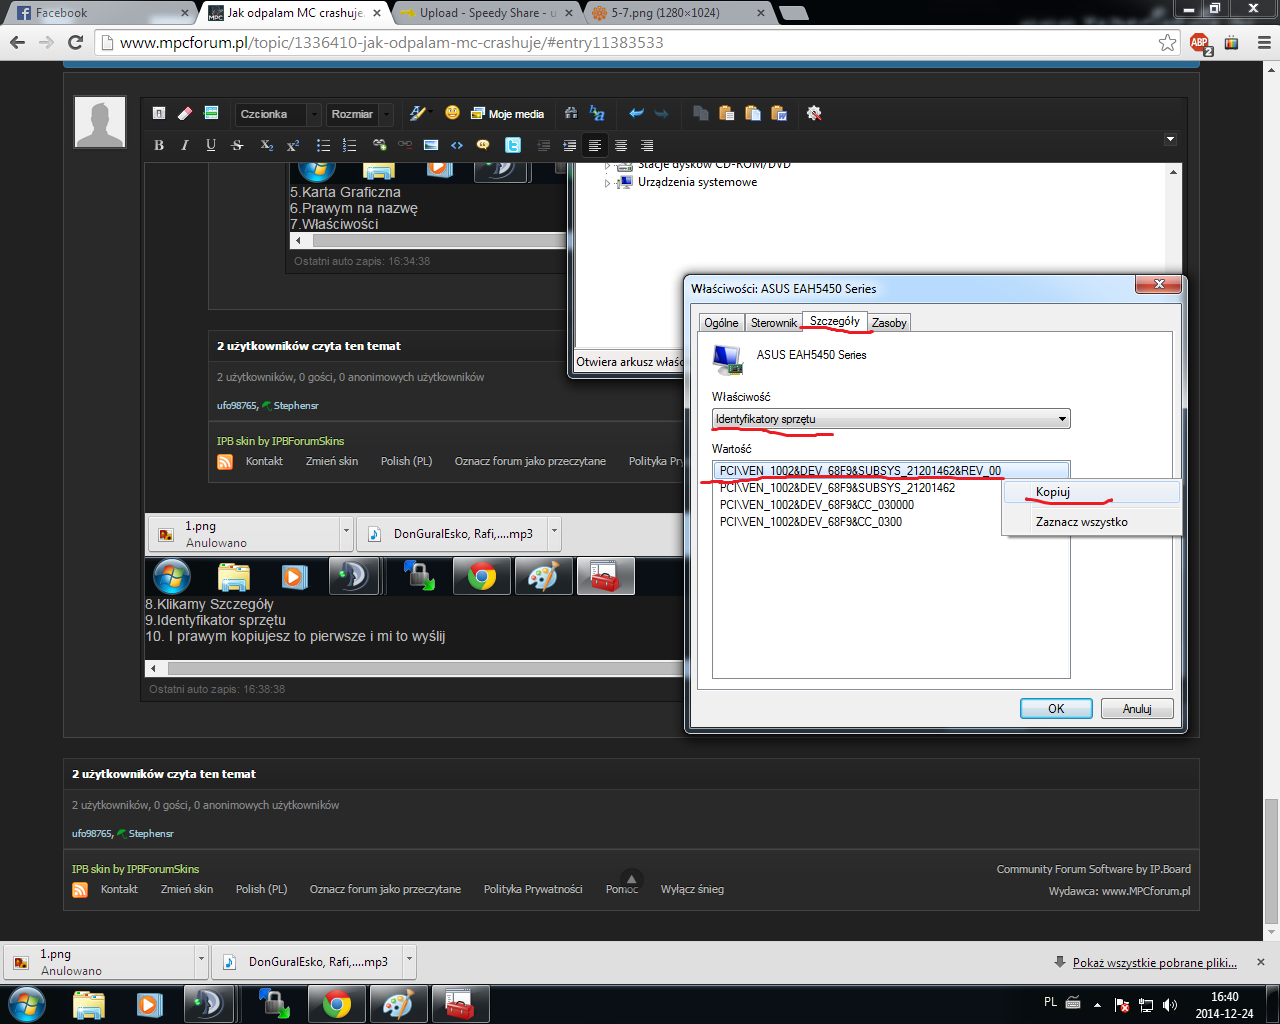Click the Replace text icon
The width and height of the screenshot is (1280, 1024).
pos(597,113)
